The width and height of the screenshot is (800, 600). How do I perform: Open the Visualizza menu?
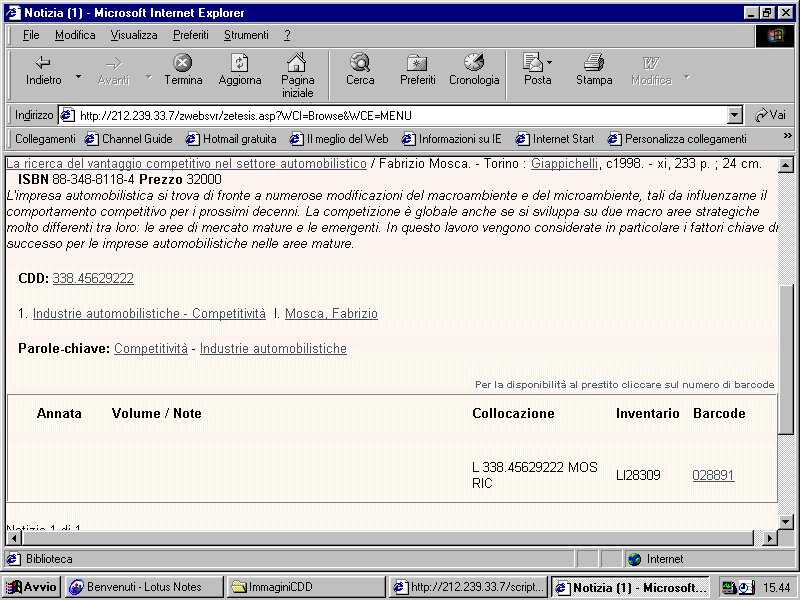point(134,35)
